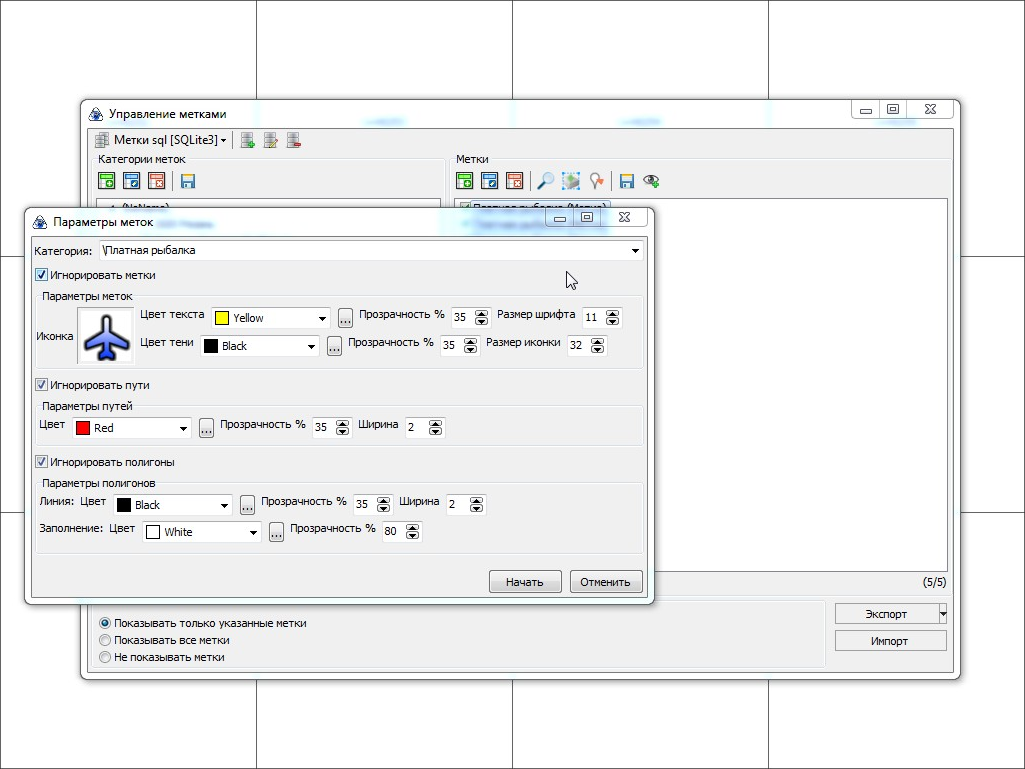Viewport: 1025px width, 769px height.
Task: Click the remove database icon
Action: (294, 141)
